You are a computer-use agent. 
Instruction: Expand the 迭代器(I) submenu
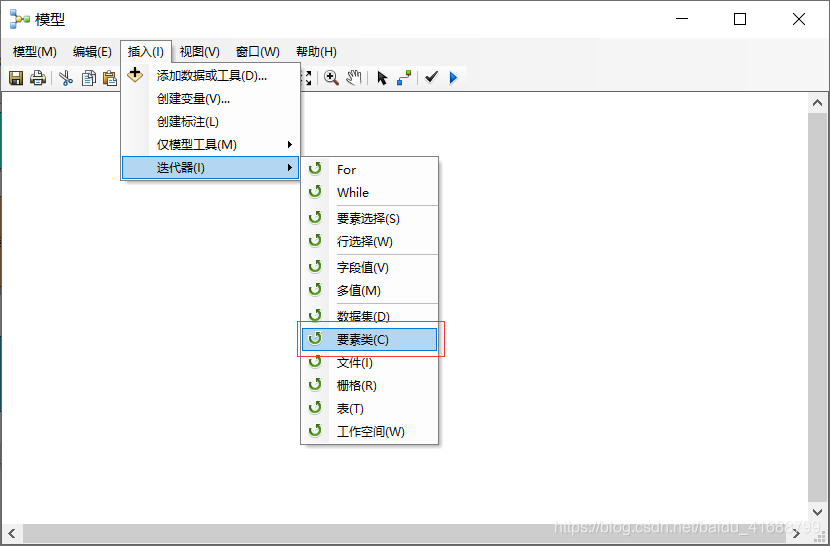pos(211,168)
